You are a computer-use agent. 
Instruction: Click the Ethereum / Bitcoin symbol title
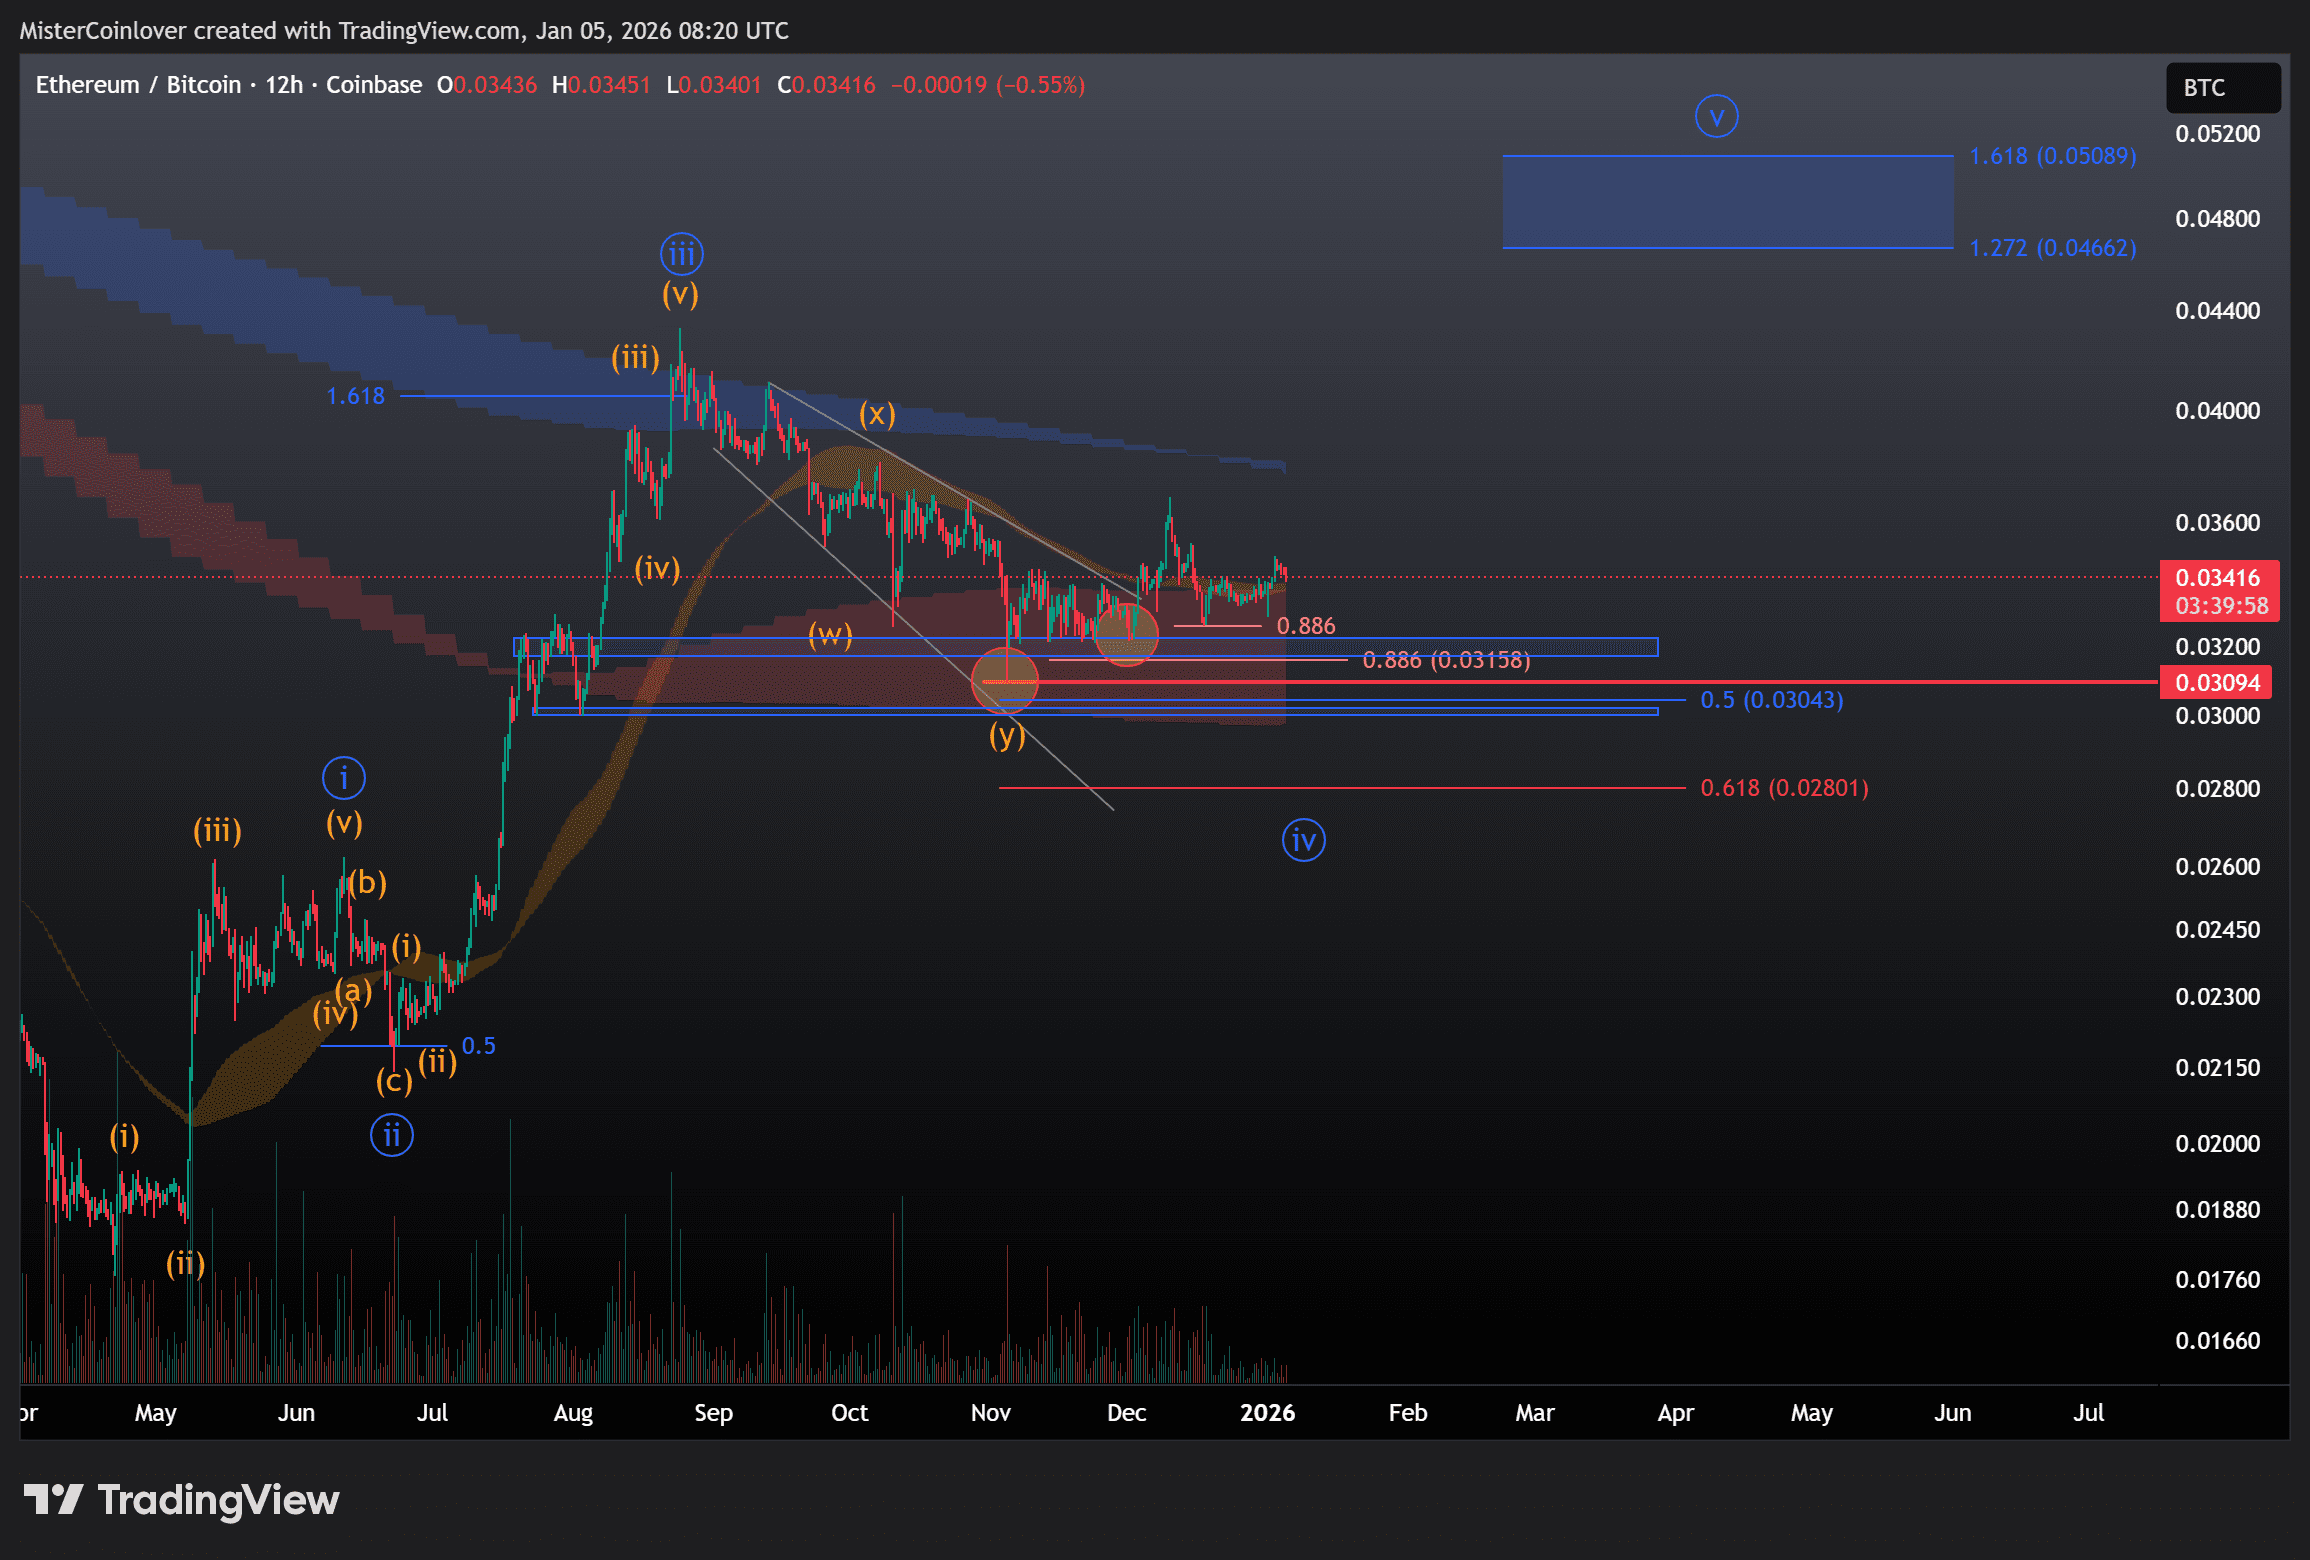tap(138, 85)
